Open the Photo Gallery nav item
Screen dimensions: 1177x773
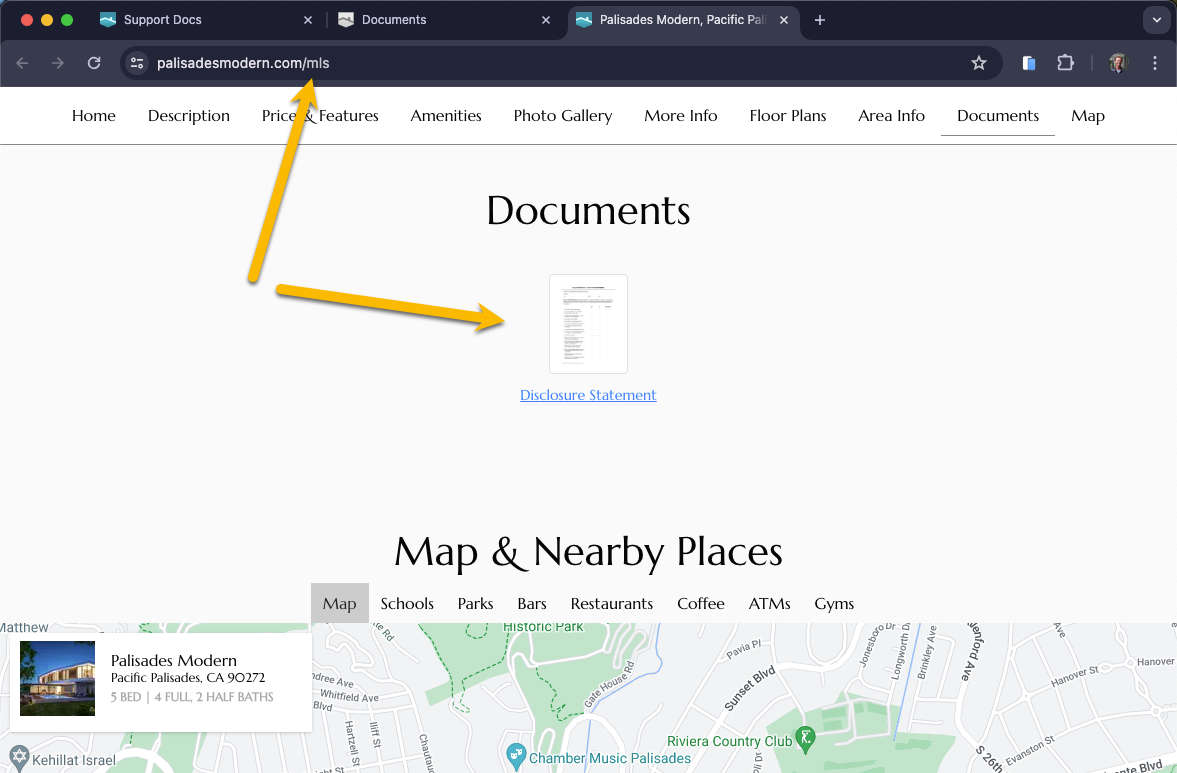[563, 116]
